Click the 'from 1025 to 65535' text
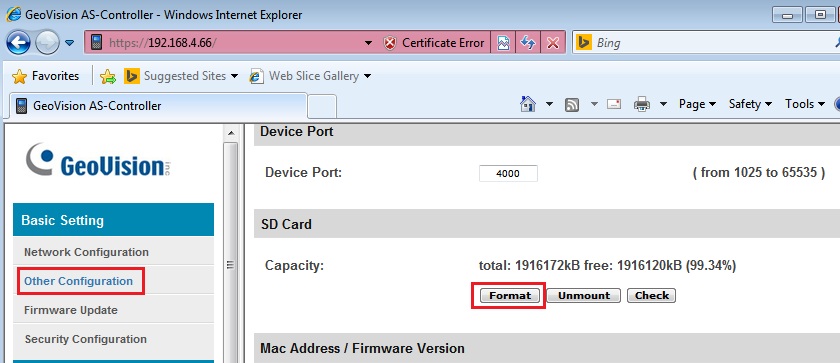 759,173
